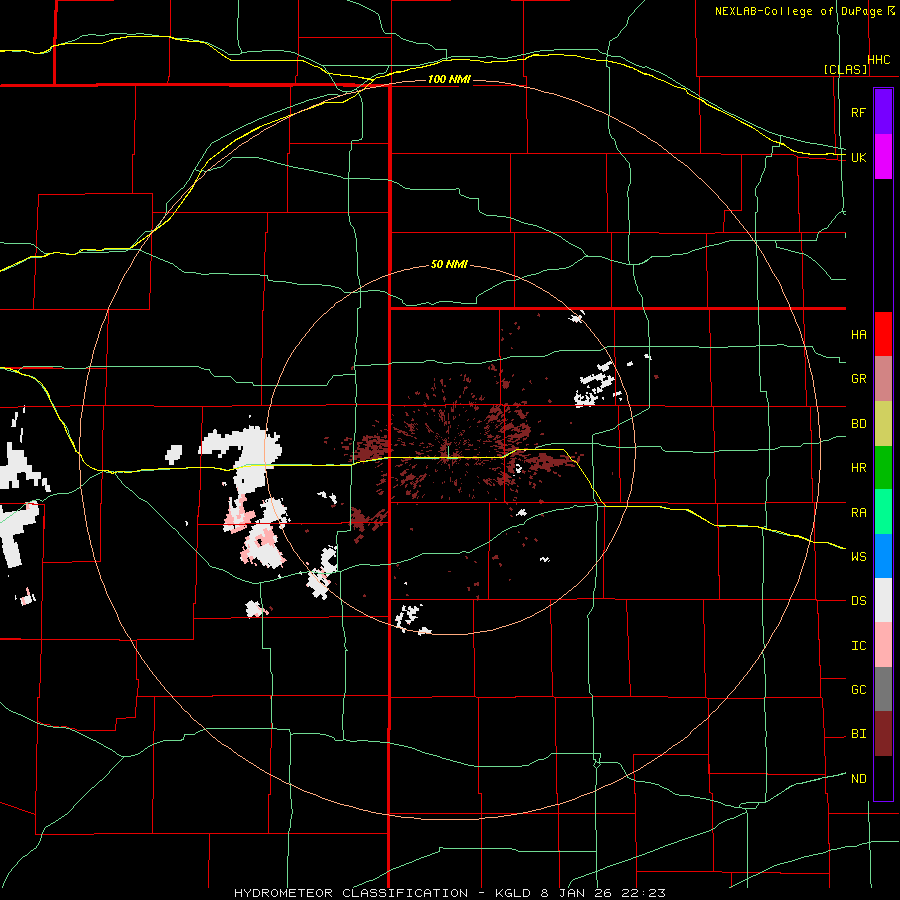
Task: Click the GR legend label
Action: click(859, 379)
